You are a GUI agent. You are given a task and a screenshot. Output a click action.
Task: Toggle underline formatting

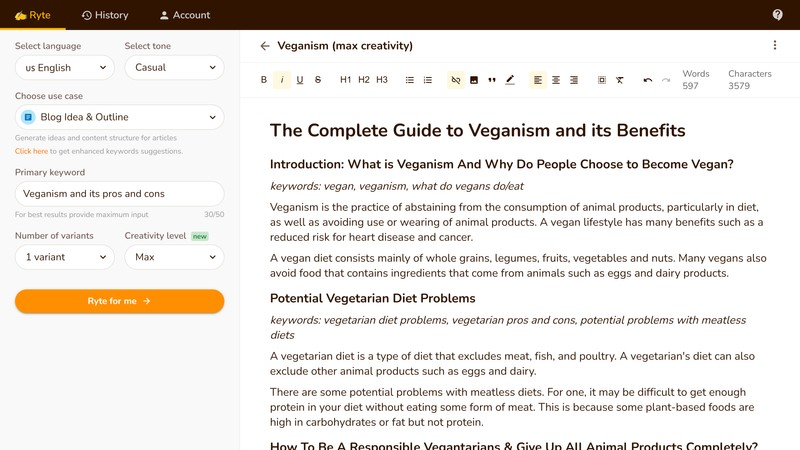coord(300,80)
